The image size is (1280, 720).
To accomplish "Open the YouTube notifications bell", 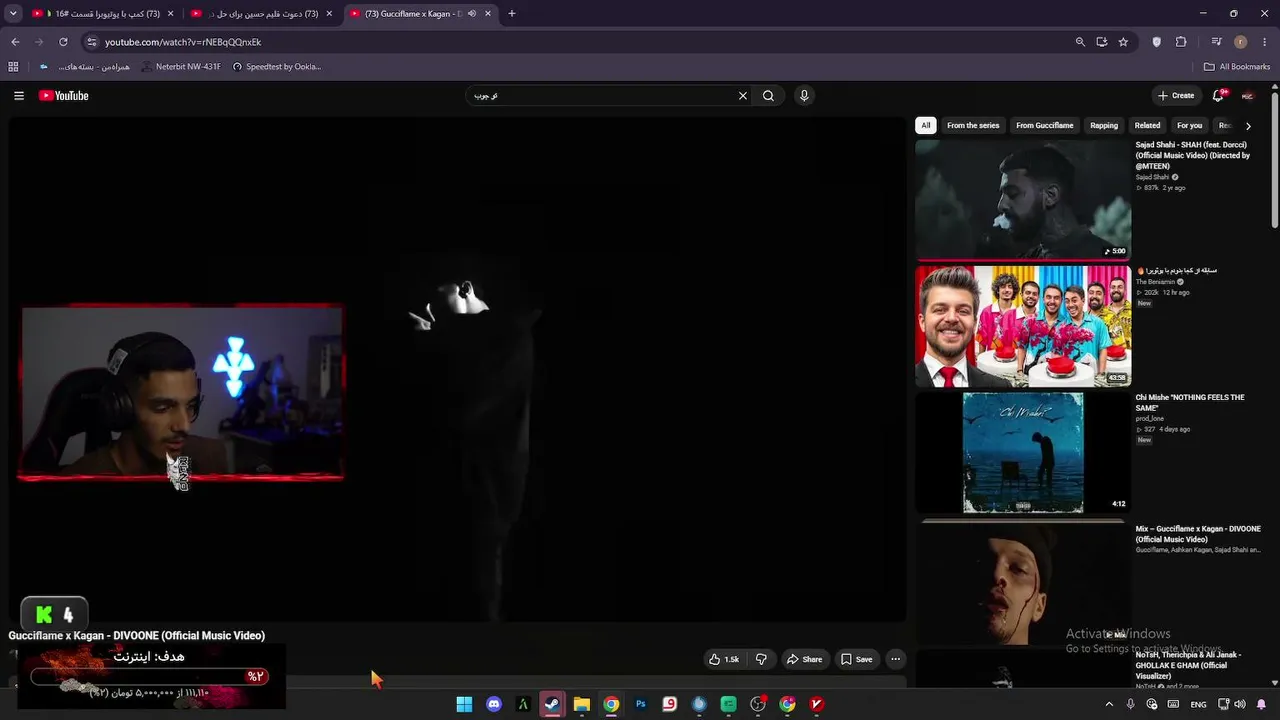I will pos(1218,96).
